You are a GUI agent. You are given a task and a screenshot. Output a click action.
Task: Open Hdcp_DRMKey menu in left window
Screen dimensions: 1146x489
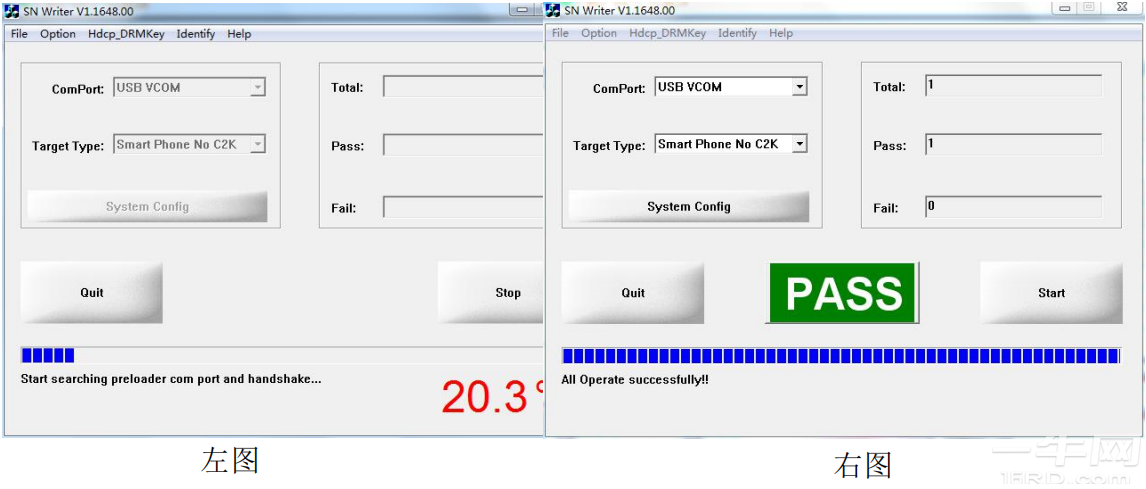127,34
